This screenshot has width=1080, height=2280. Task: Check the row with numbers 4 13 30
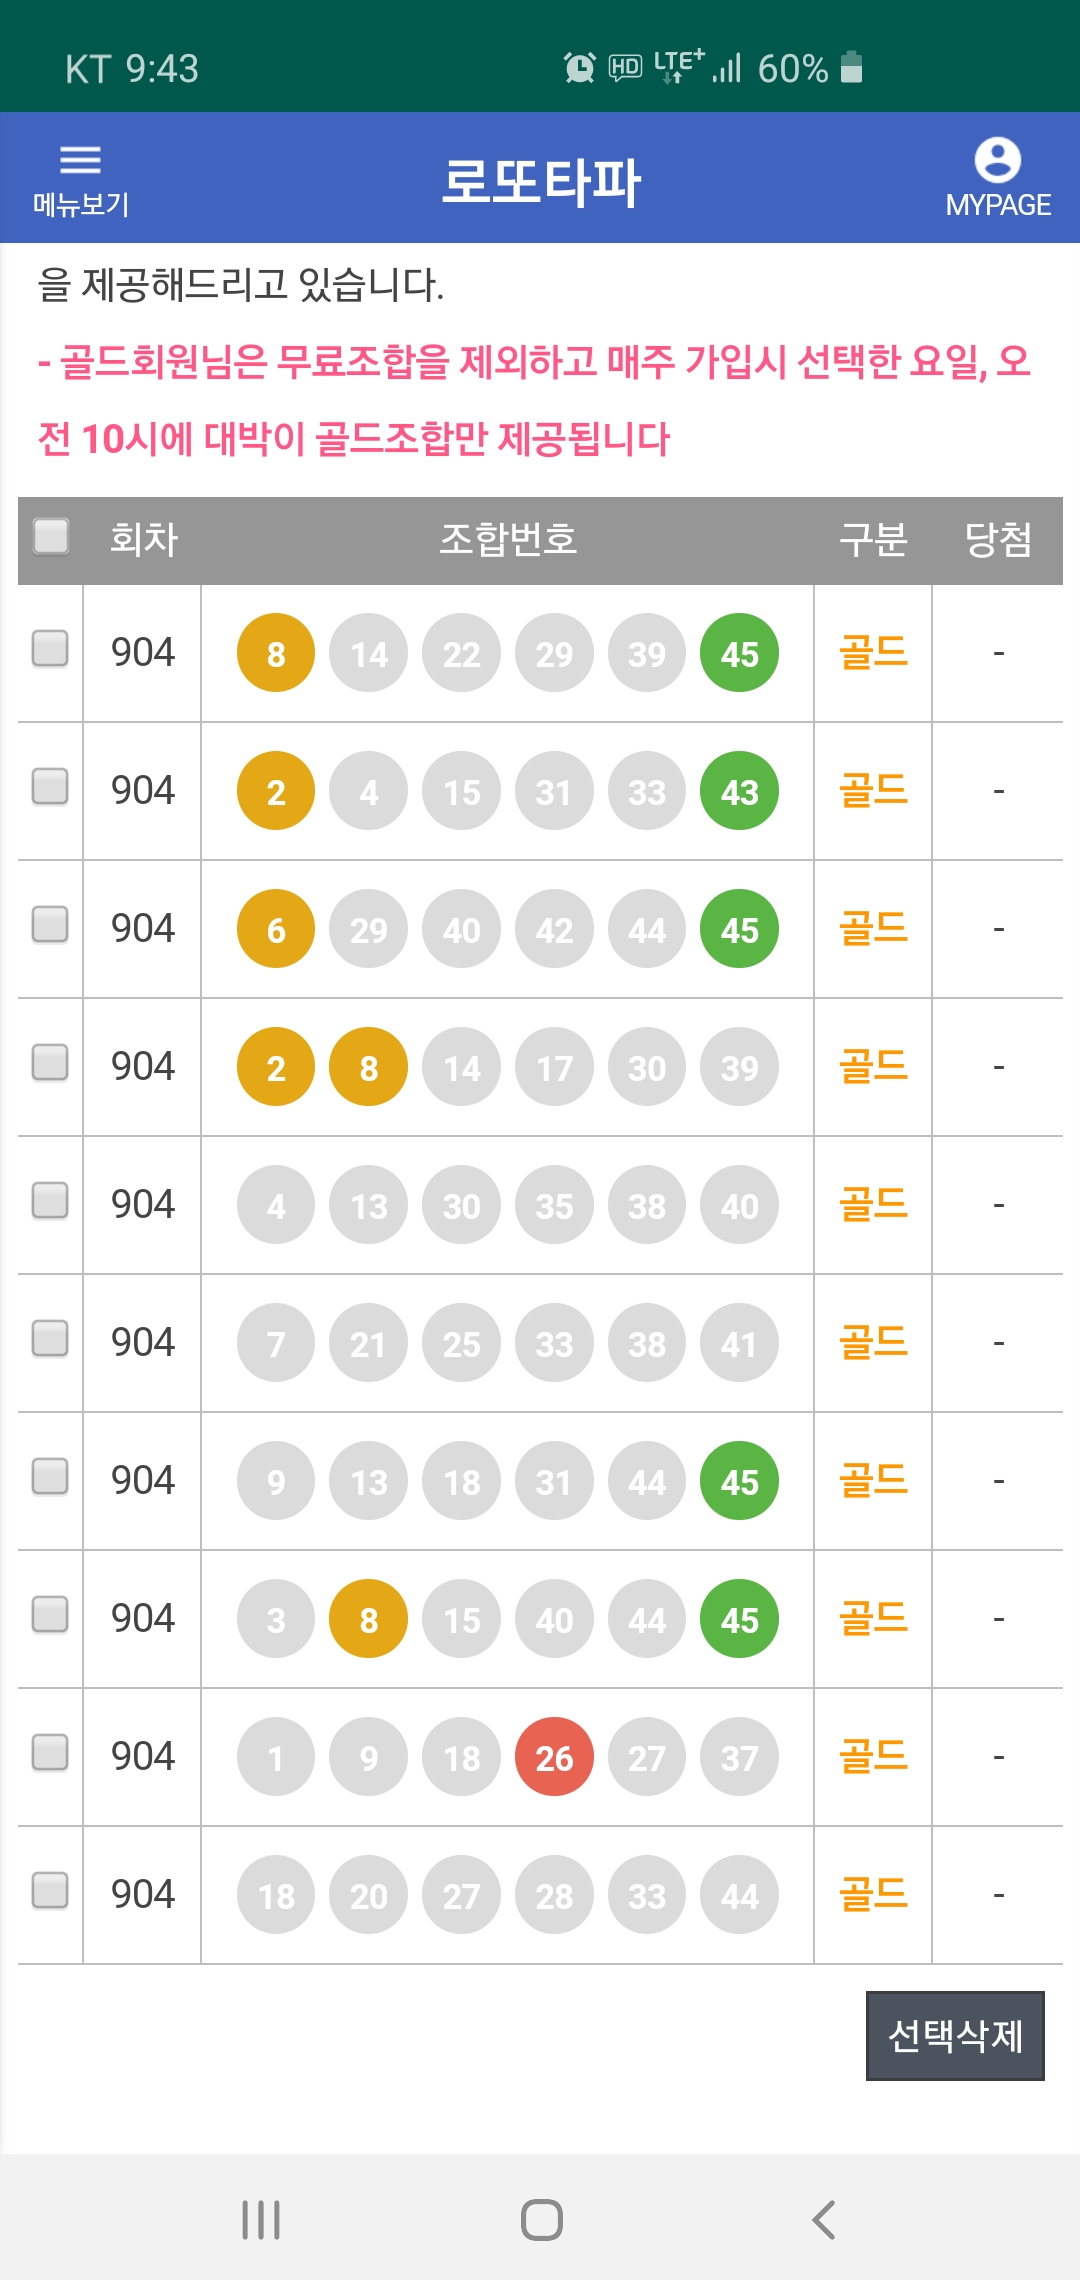click(50, 1199)
